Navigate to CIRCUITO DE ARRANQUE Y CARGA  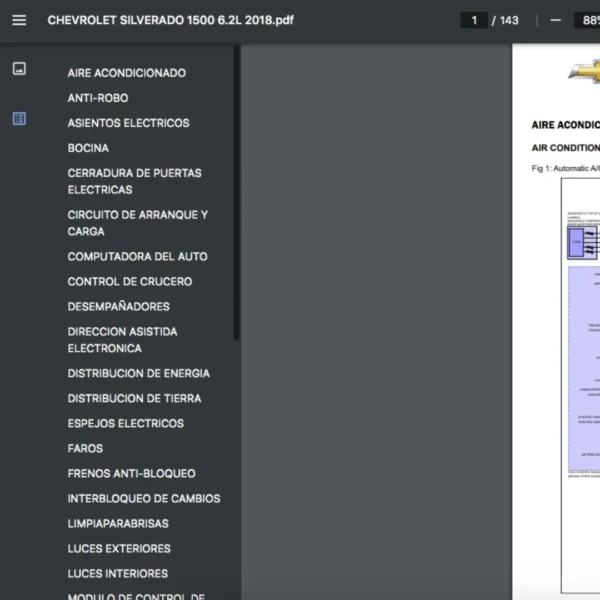click(137, 223)
